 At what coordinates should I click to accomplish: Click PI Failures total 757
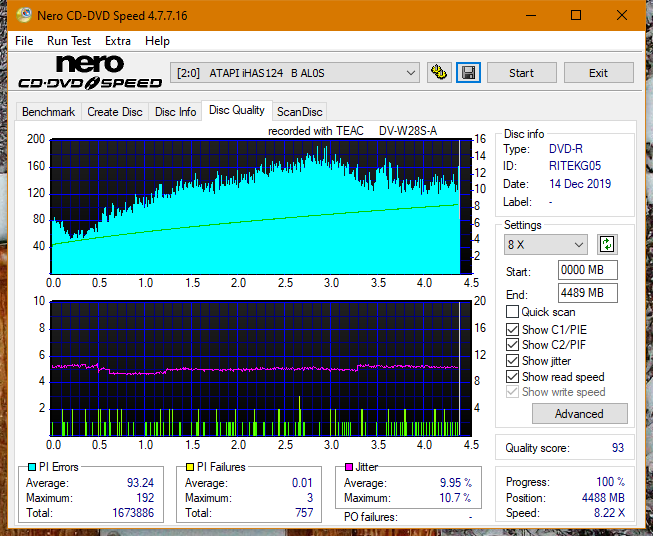pyautogui.click(x=304, y=513)
